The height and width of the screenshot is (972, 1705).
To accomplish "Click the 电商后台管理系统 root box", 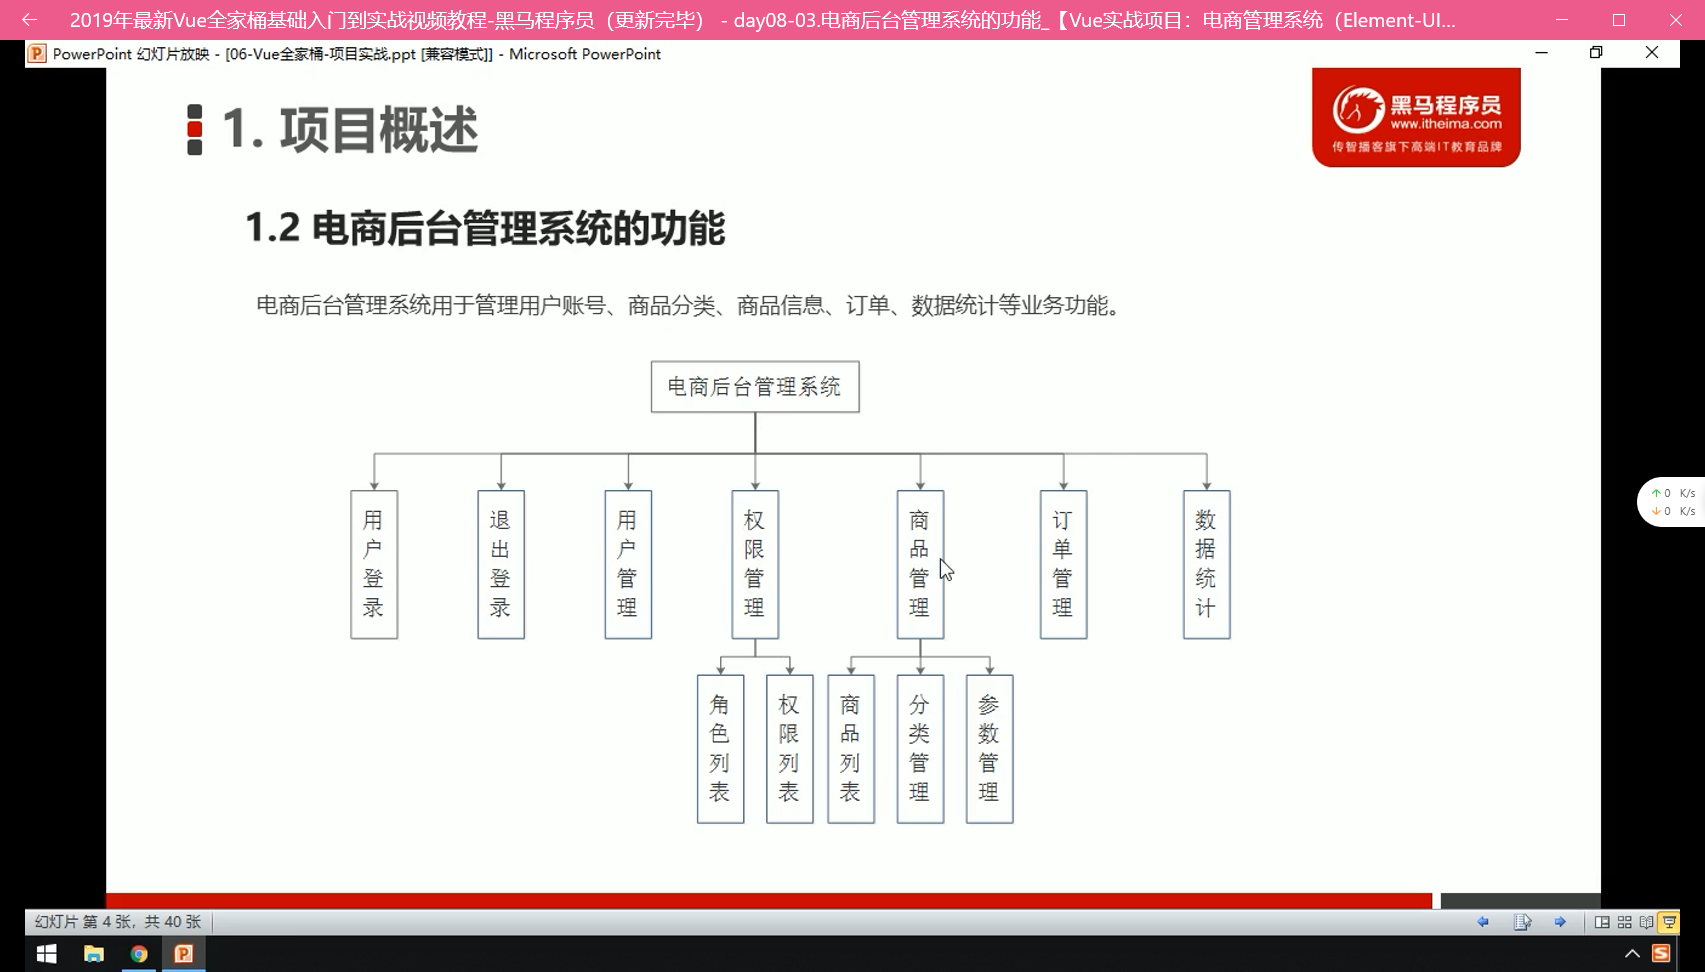I will pos(755,387).
